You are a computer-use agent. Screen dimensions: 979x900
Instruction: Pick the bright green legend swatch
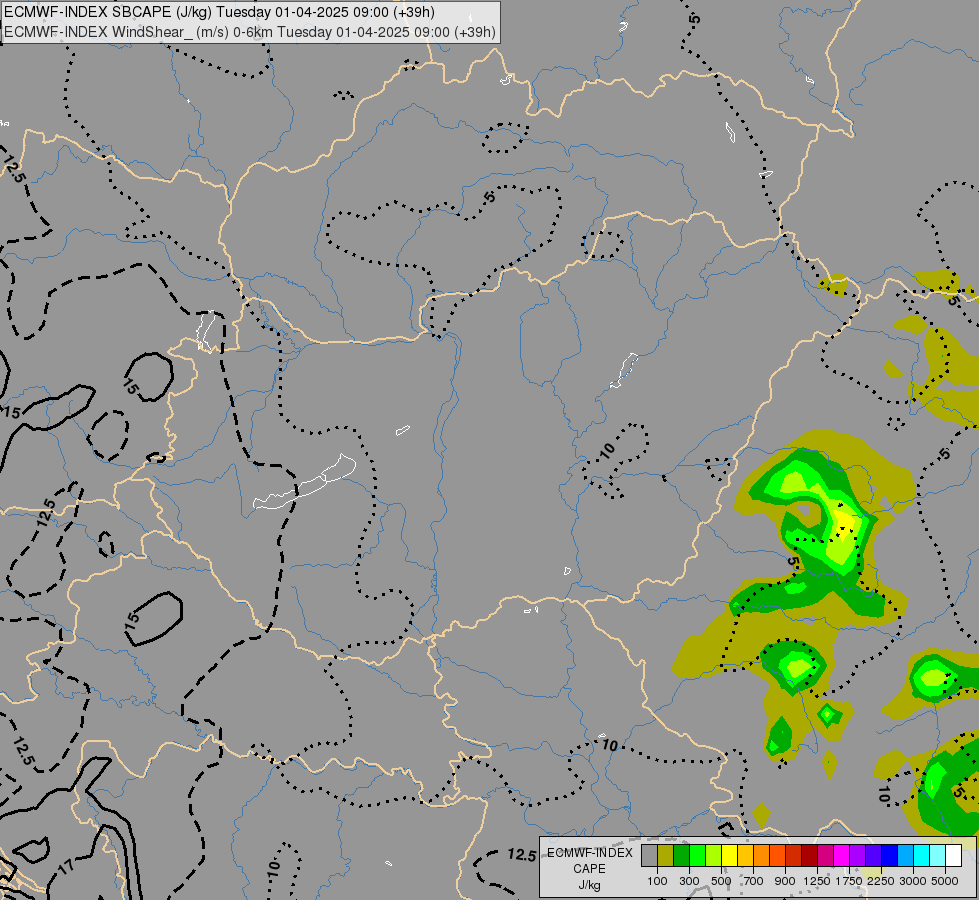pos(697,856)
